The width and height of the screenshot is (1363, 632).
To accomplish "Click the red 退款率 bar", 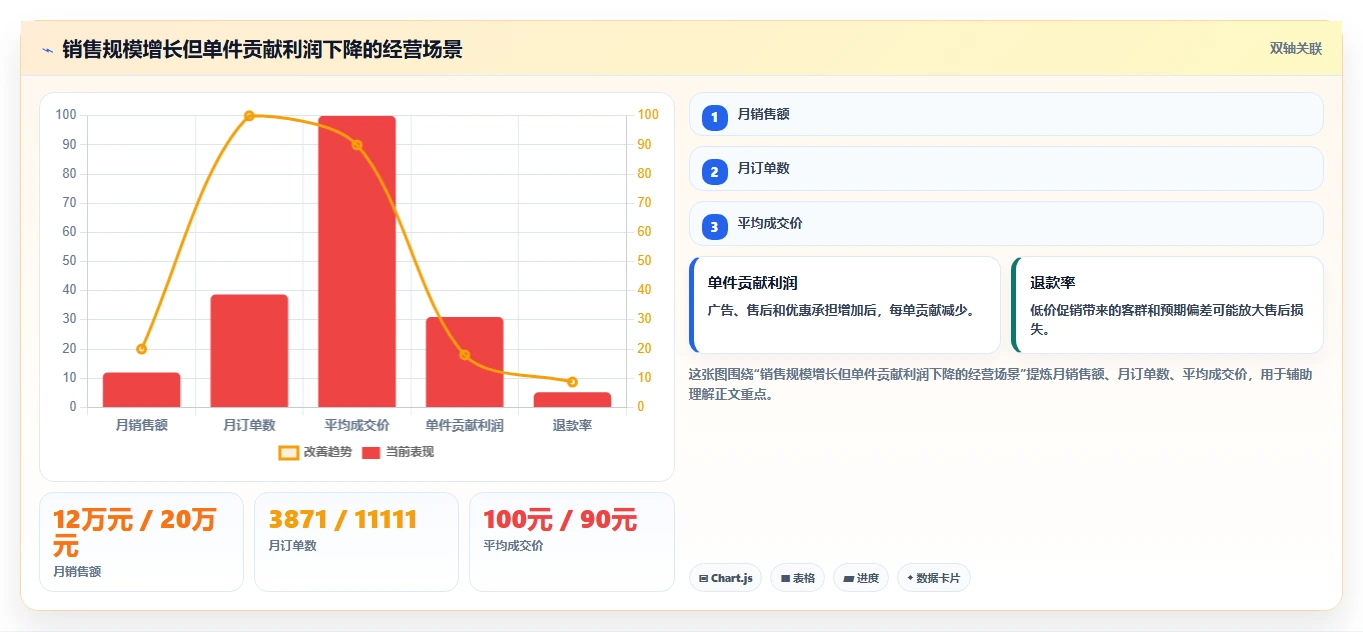I will 572,400.
